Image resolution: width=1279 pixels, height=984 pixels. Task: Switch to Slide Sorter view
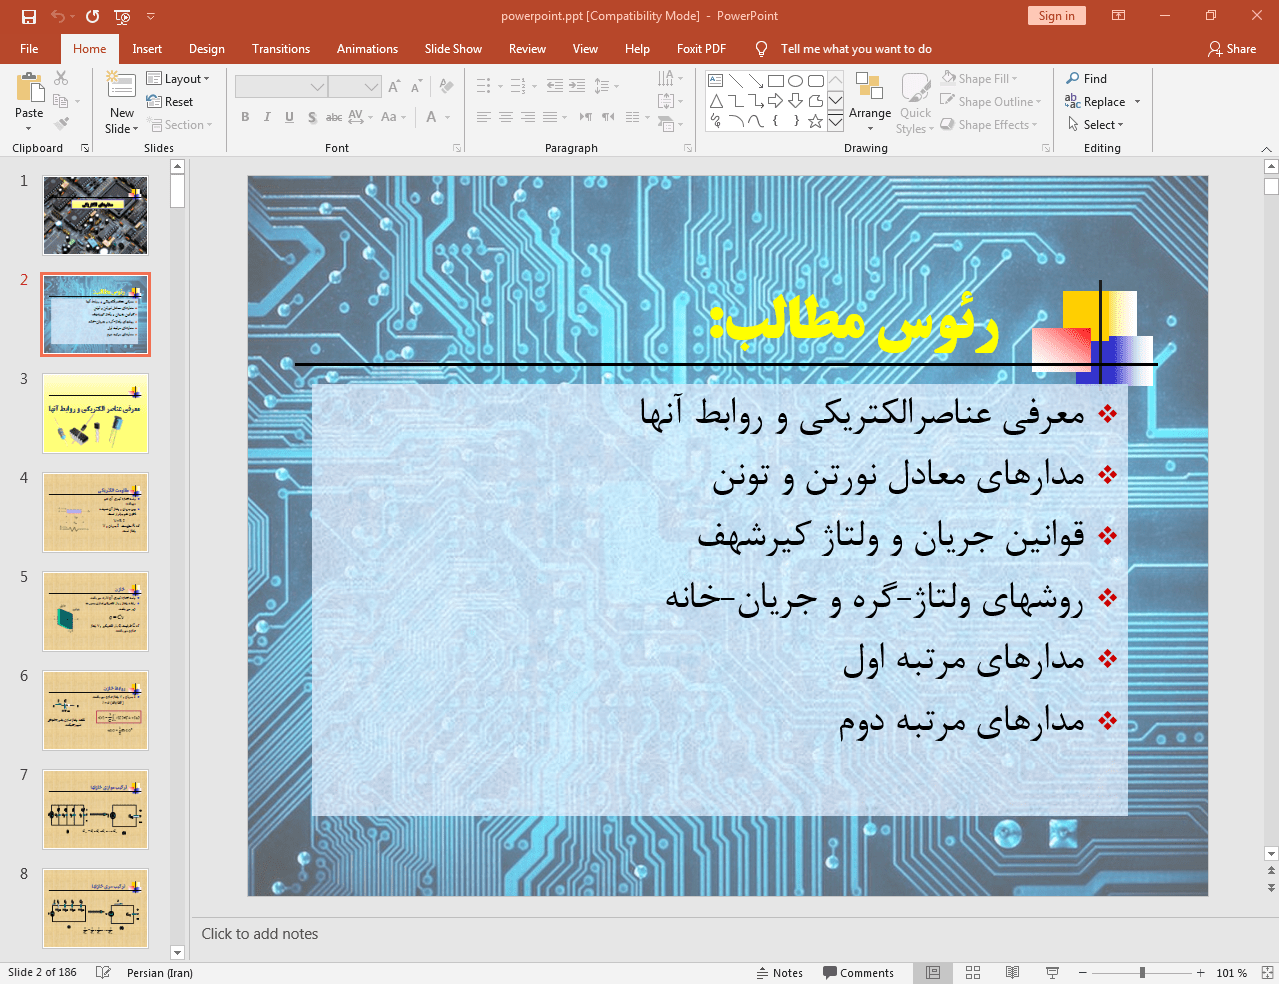click(973, 973)
